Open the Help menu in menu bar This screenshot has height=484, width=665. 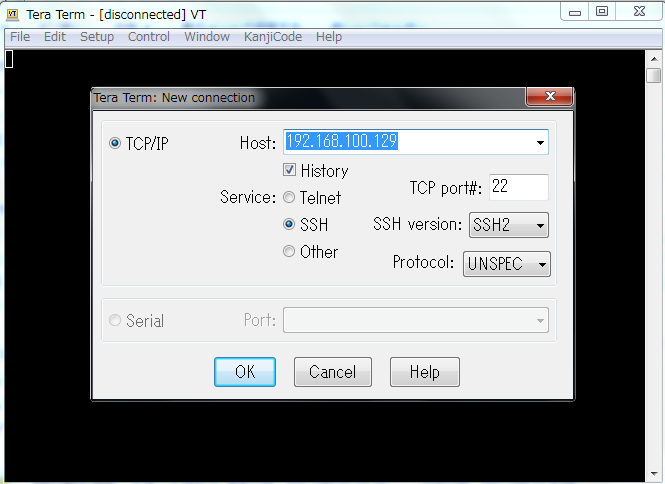click(329, 37)
